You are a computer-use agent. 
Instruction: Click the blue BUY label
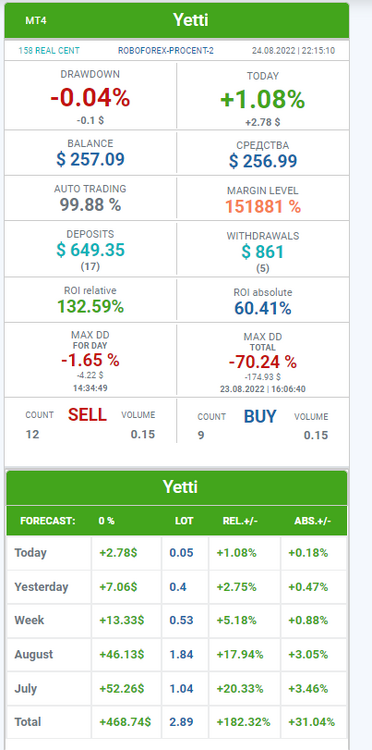tap(260, 417)
